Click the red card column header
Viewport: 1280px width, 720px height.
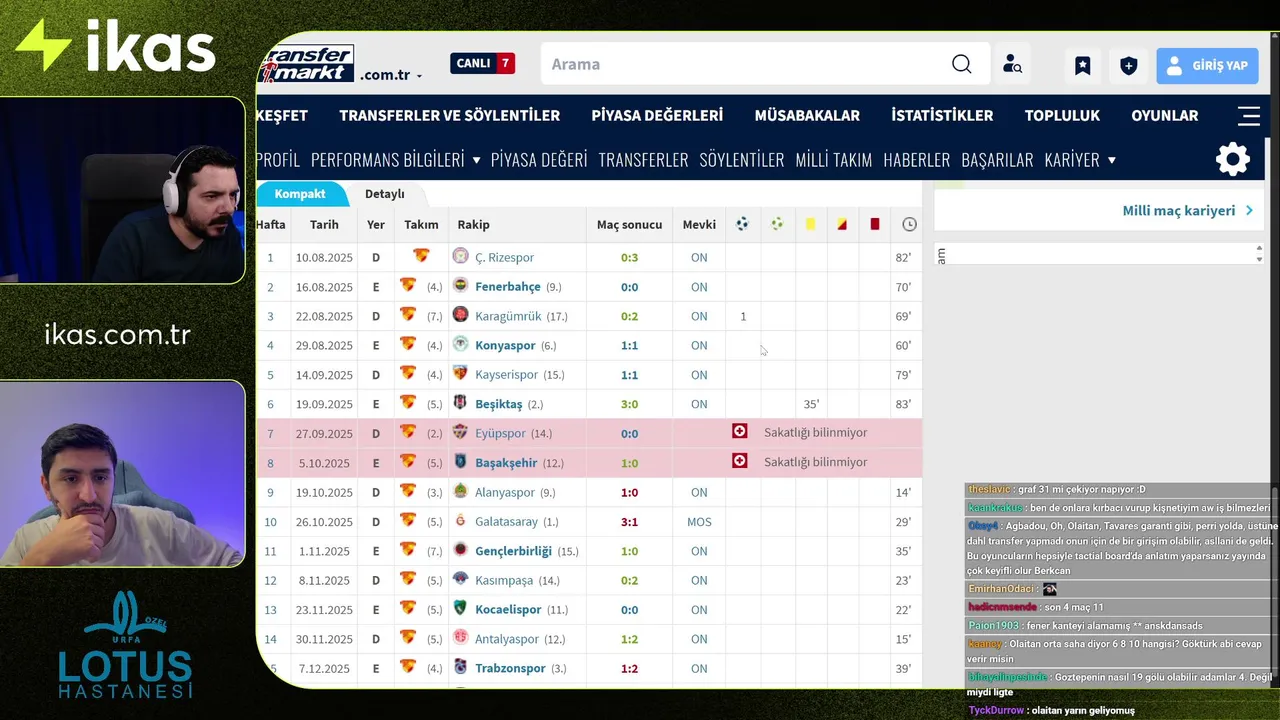coord(875,224)
